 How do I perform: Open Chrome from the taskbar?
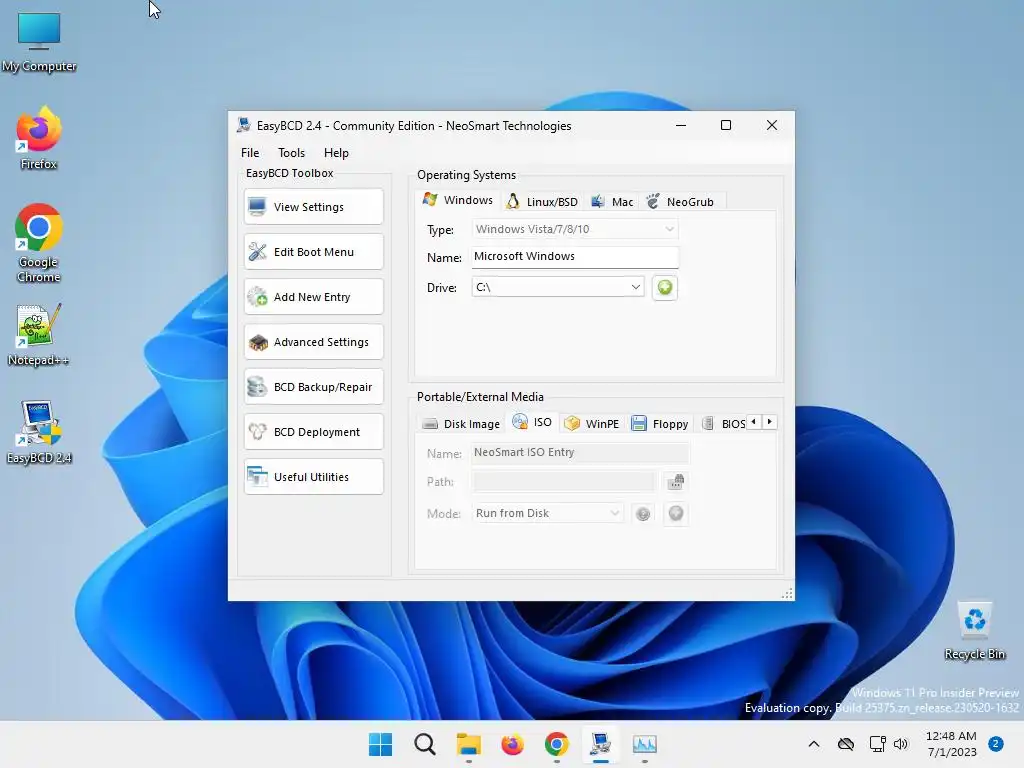(x=556, y=744)
